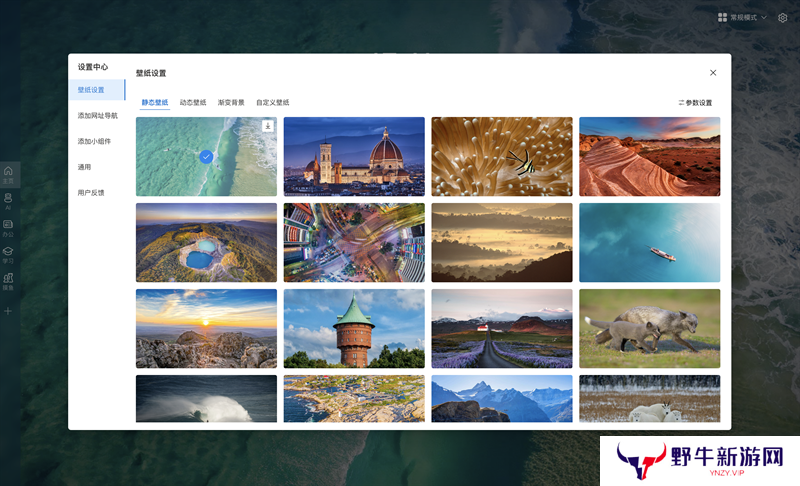Click the 主页 home icon in the sidebar
The width and height of the screenshot is (800, 486).
pyautogui.click(x=8, y=174)
